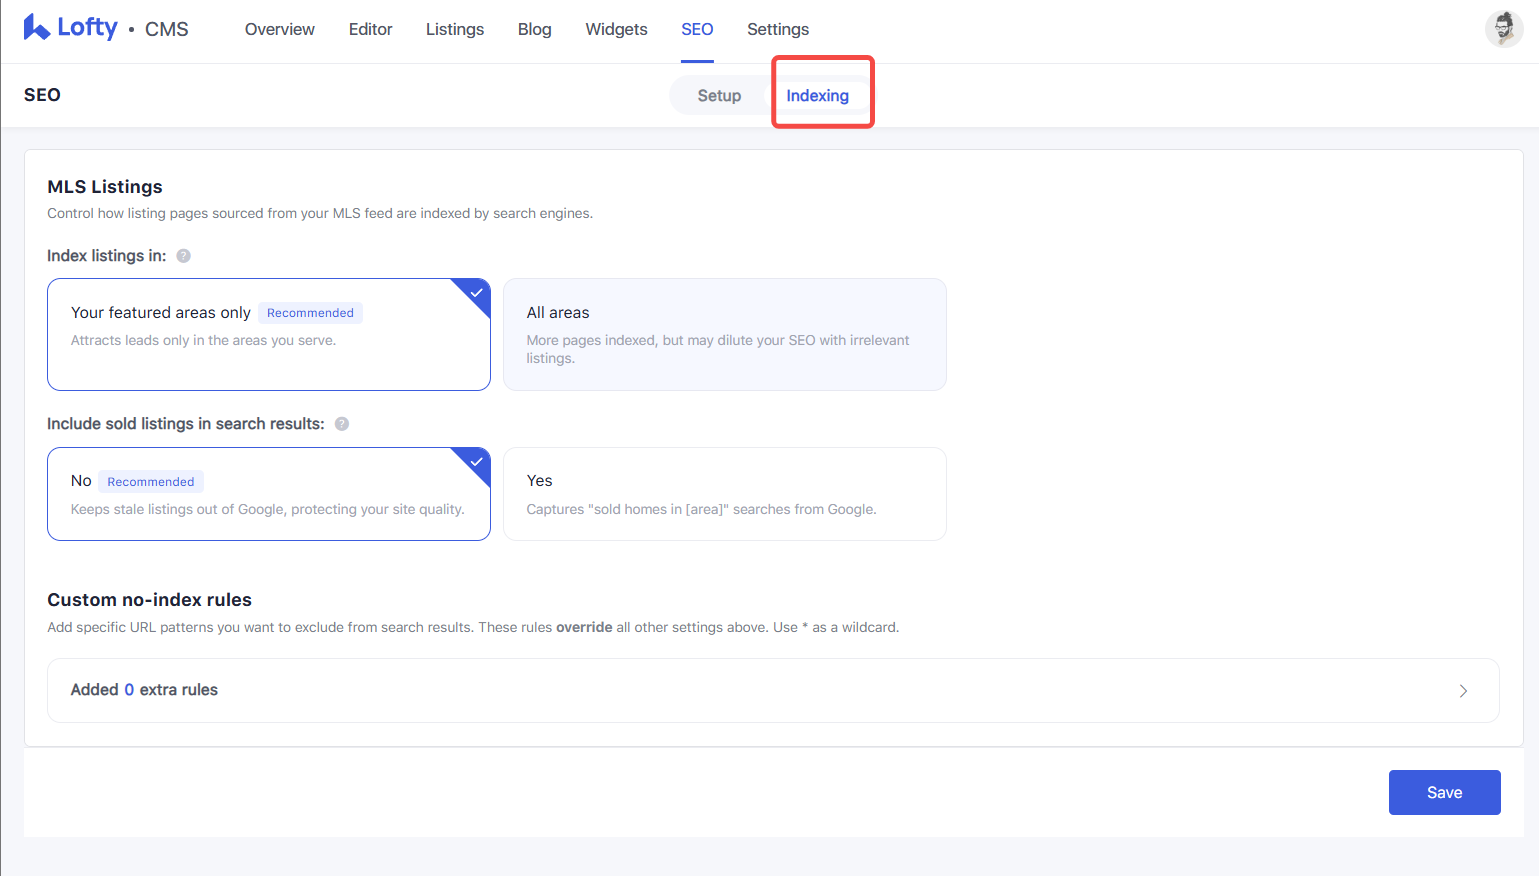Click the Lofty logo
This screenshot has height=876, width=1539.
pyautogui.click(x=71, y=28)
